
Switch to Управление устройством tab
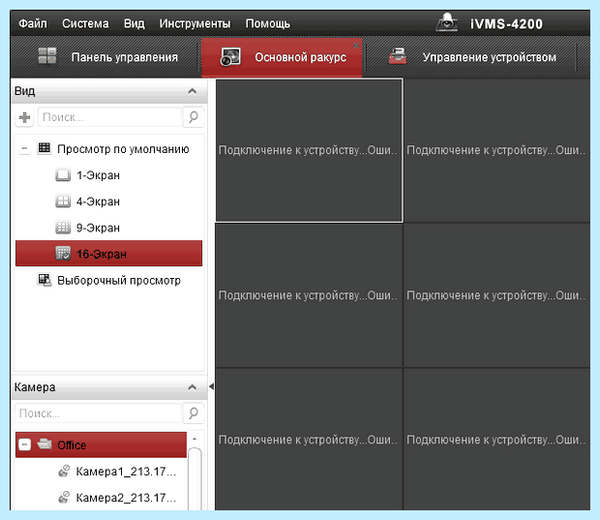(x=471, y=57)
